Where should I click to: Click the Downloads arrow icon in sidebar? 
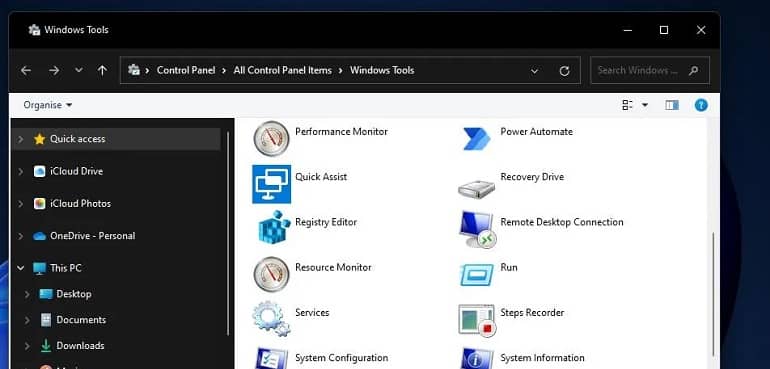(46, 346)
